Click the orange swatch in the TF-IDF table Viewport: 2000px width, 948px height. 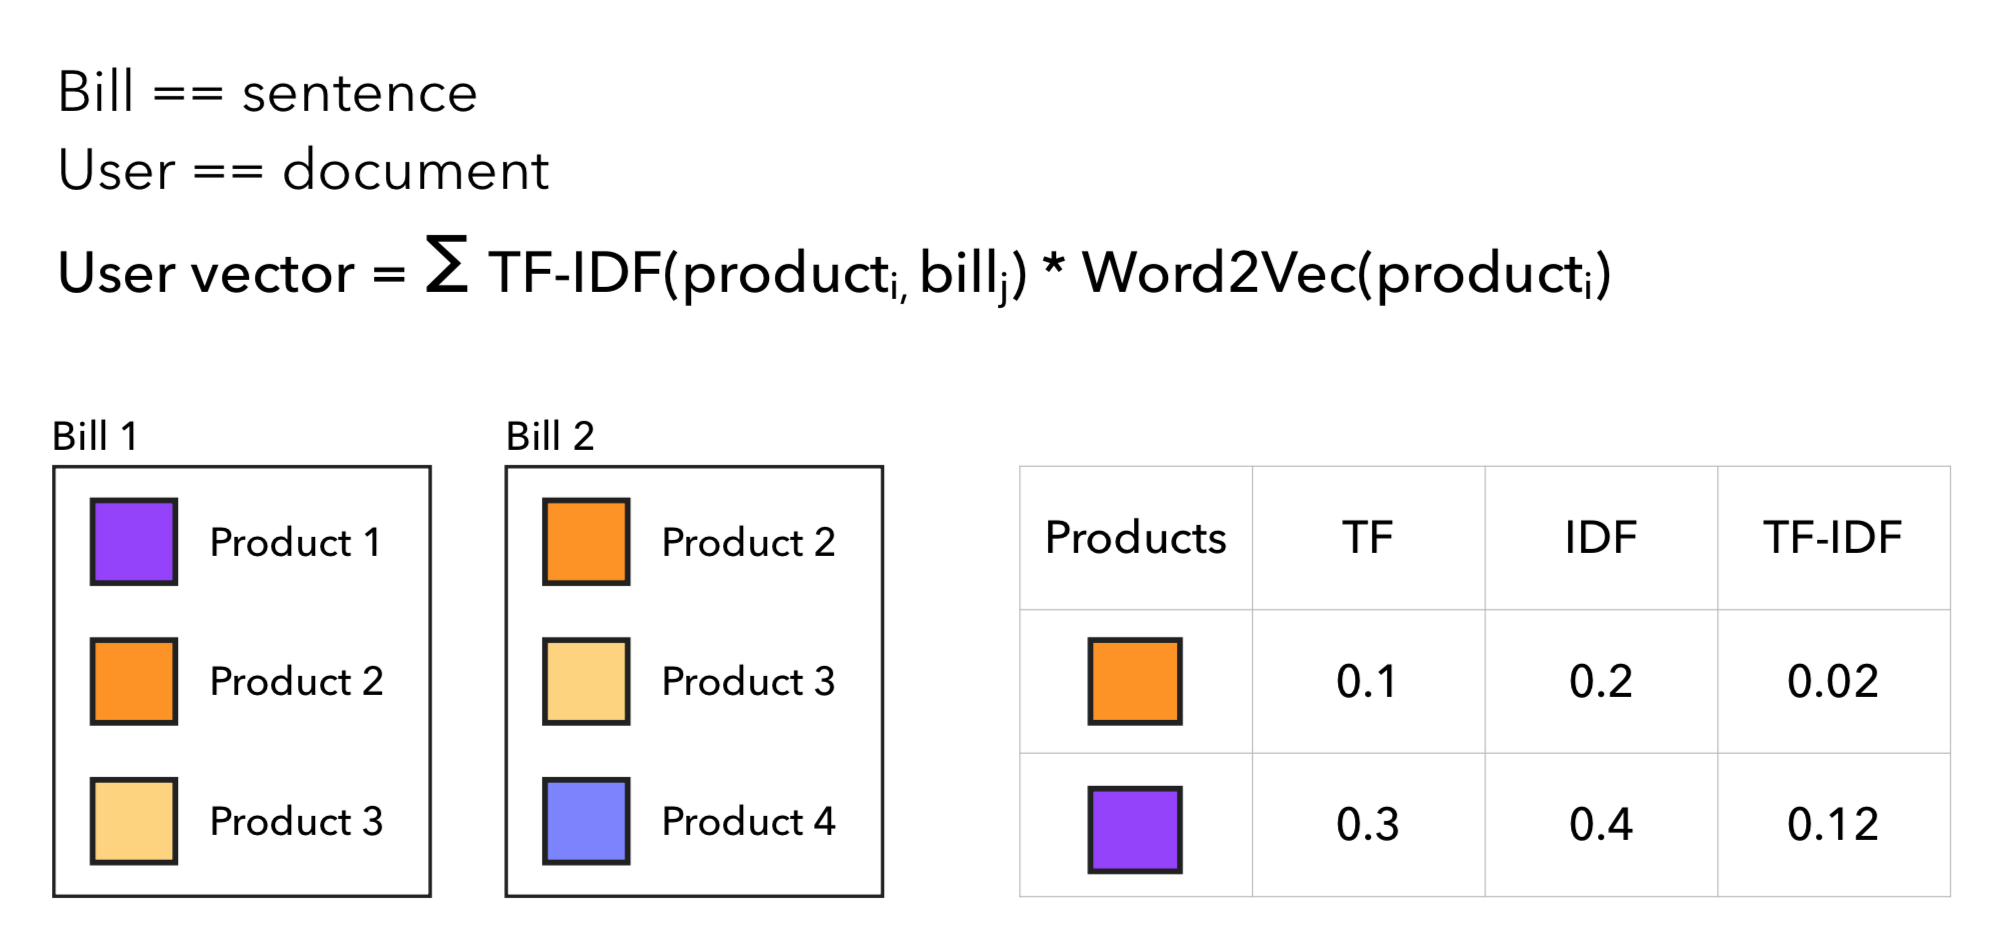1135,681
